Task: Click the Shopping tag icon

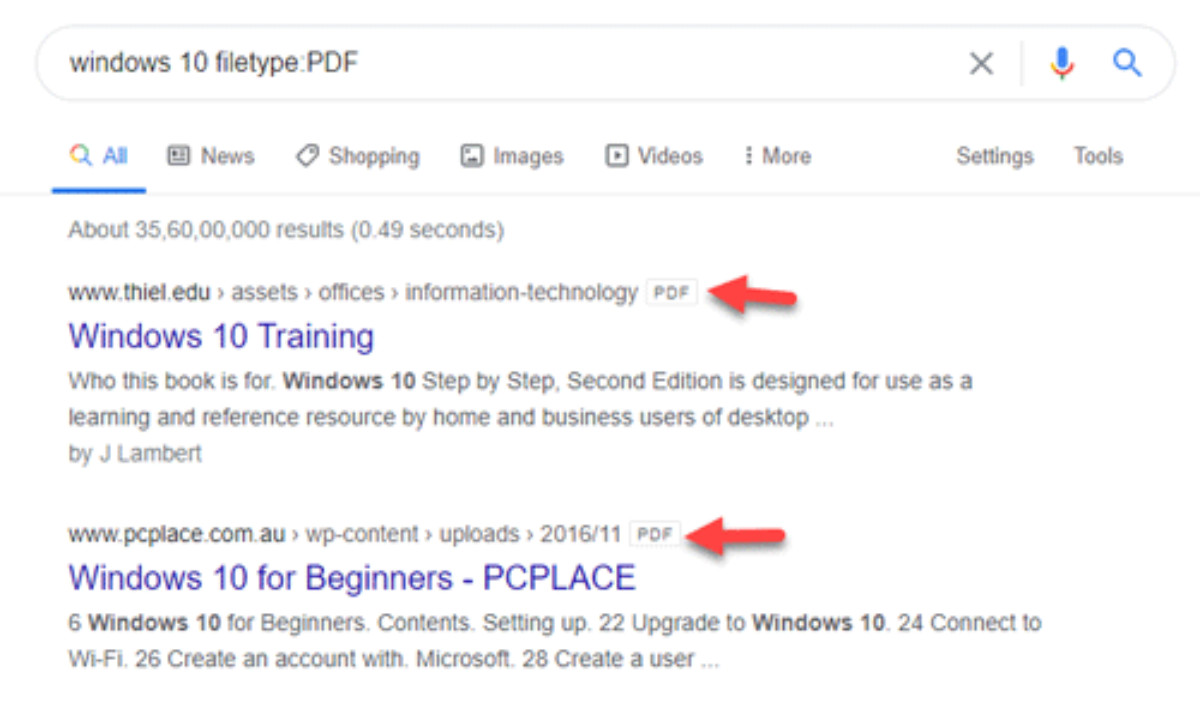Action: [307, 156]
